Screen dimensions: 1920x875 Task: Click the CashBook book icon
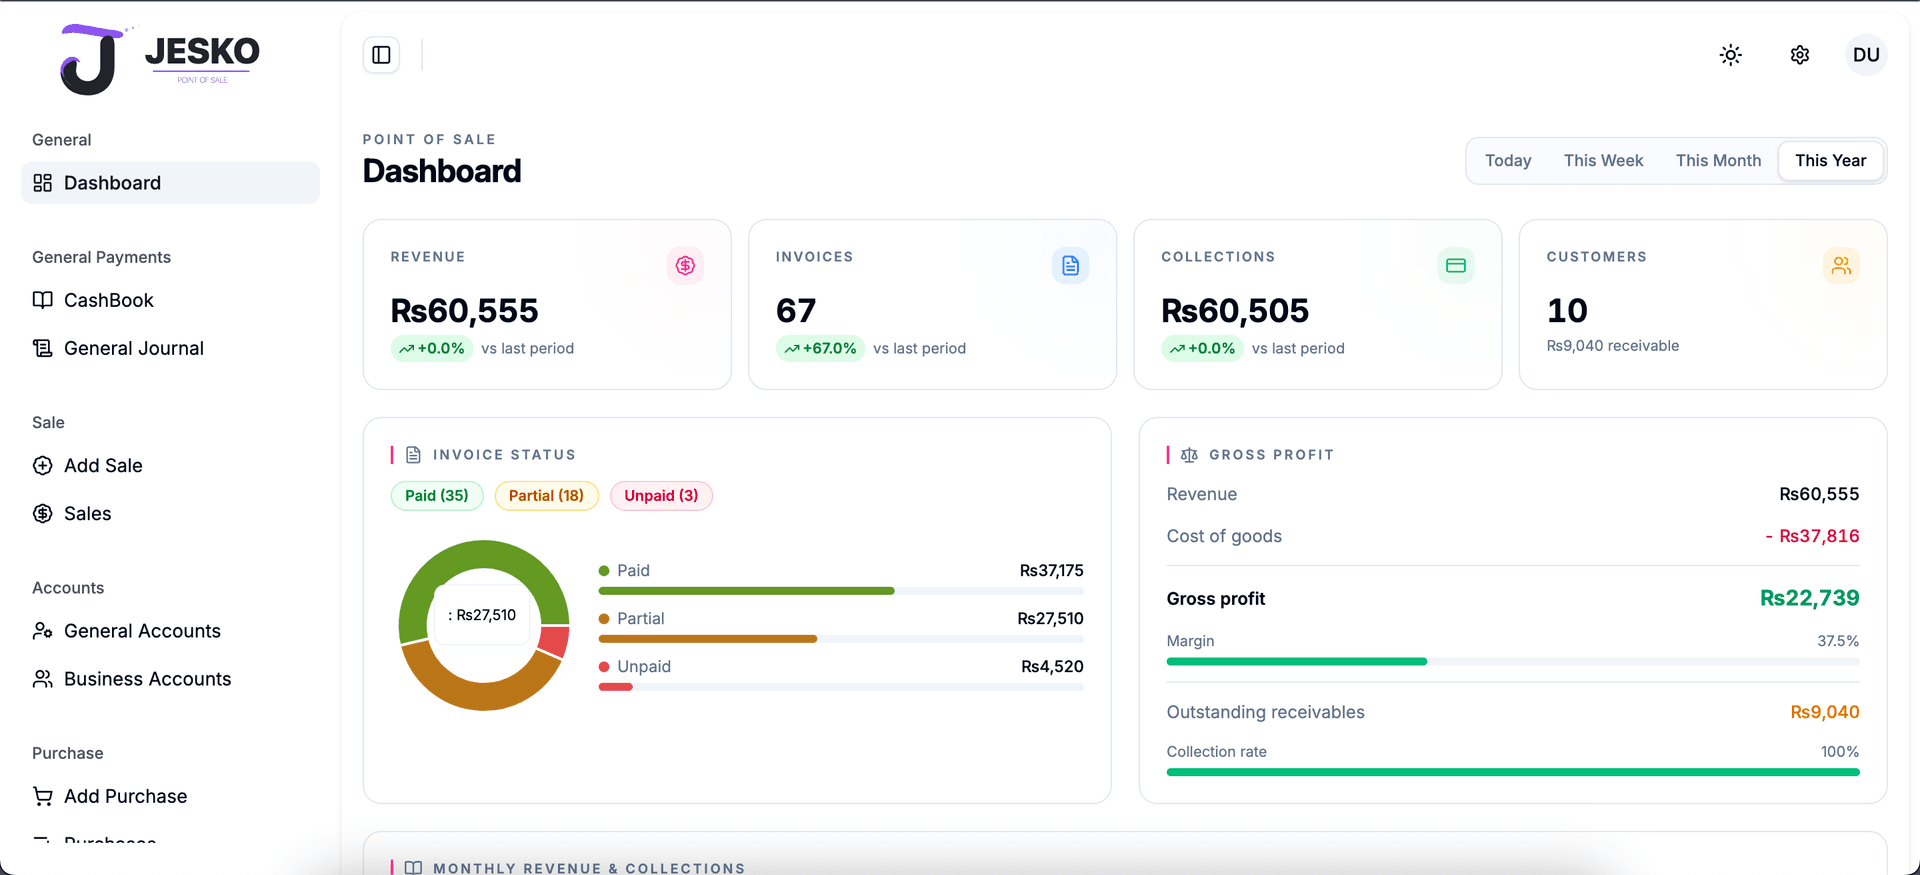(x=42, y=300)
